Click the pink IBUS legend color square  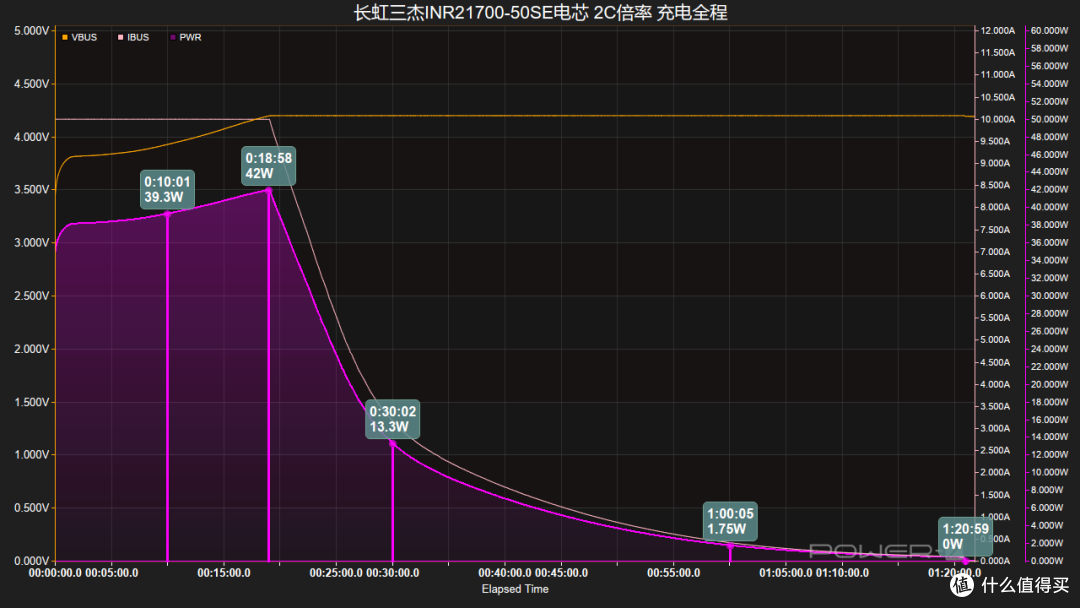pos(121,37)
